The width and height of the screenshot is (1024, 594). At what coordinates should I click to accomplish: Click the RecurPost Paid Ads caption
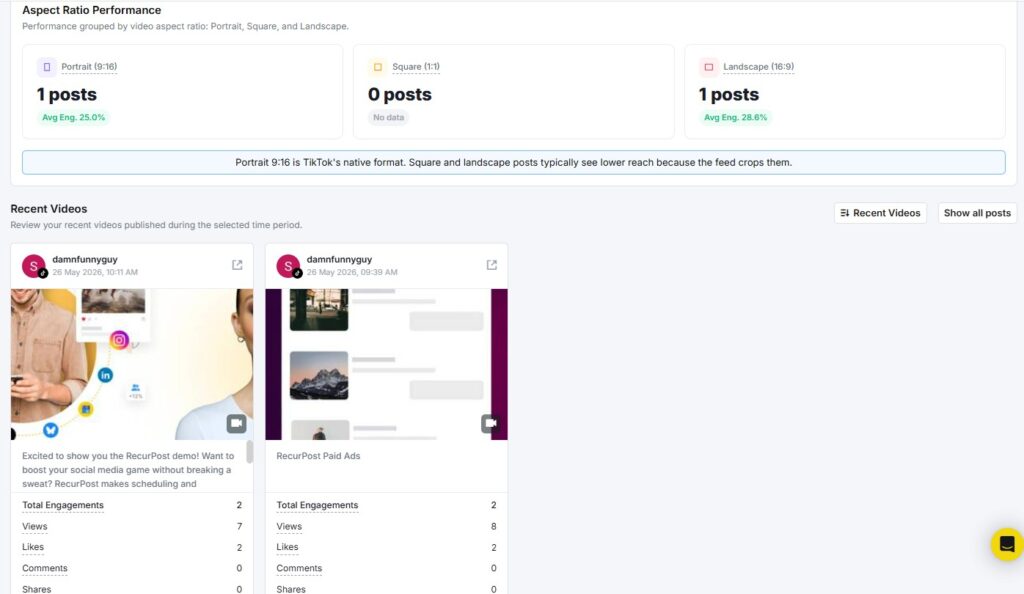(318, 456)
